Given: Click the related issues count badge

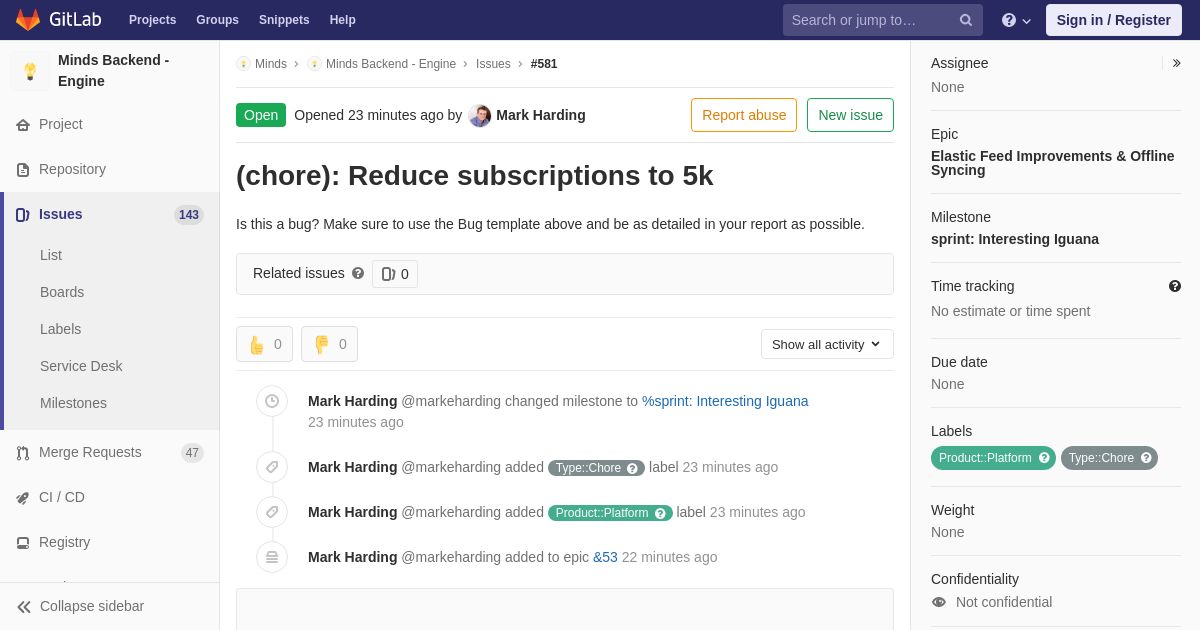Looking at the screenshot, I should pos(395,274).
